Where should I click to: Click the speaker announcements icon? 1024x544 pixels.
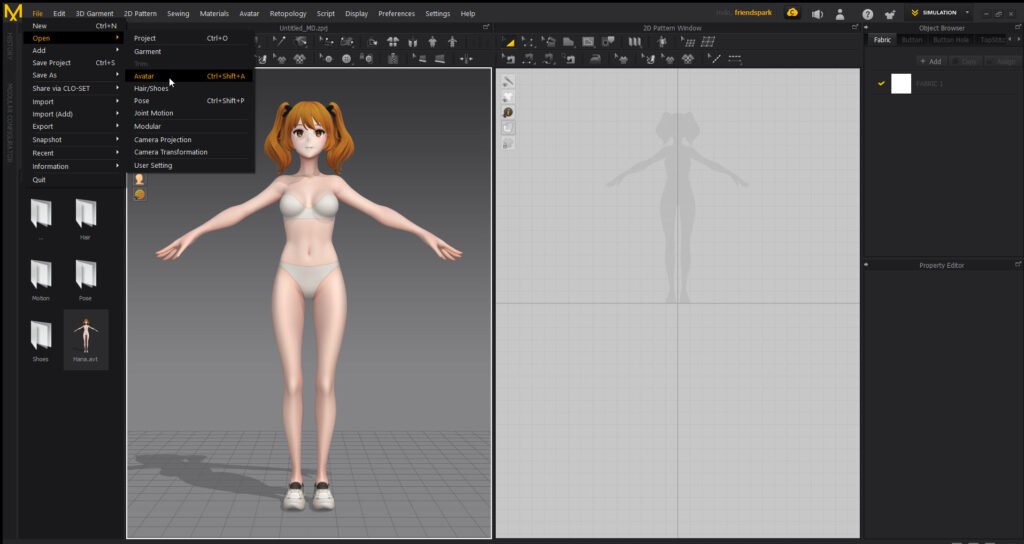pyautogui.click(x=817, y=13)
